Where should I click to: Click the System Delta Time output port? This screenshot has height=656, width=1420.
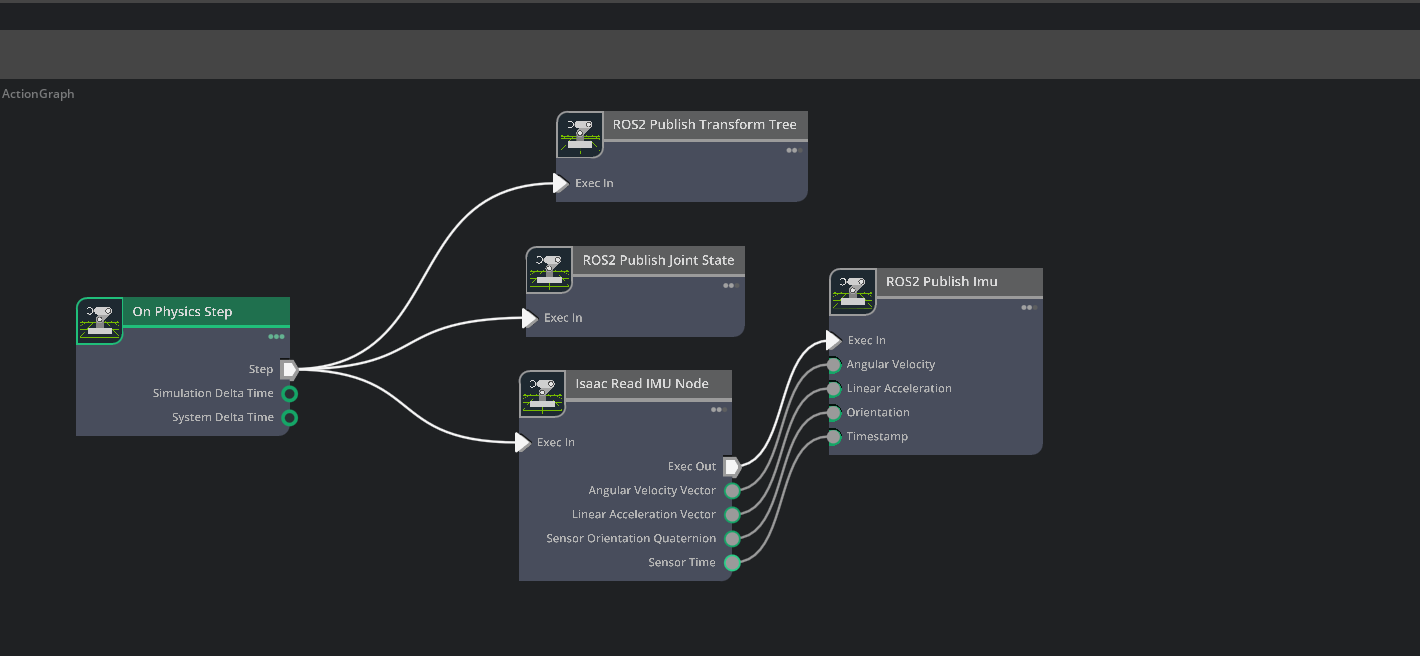(290, 417)
